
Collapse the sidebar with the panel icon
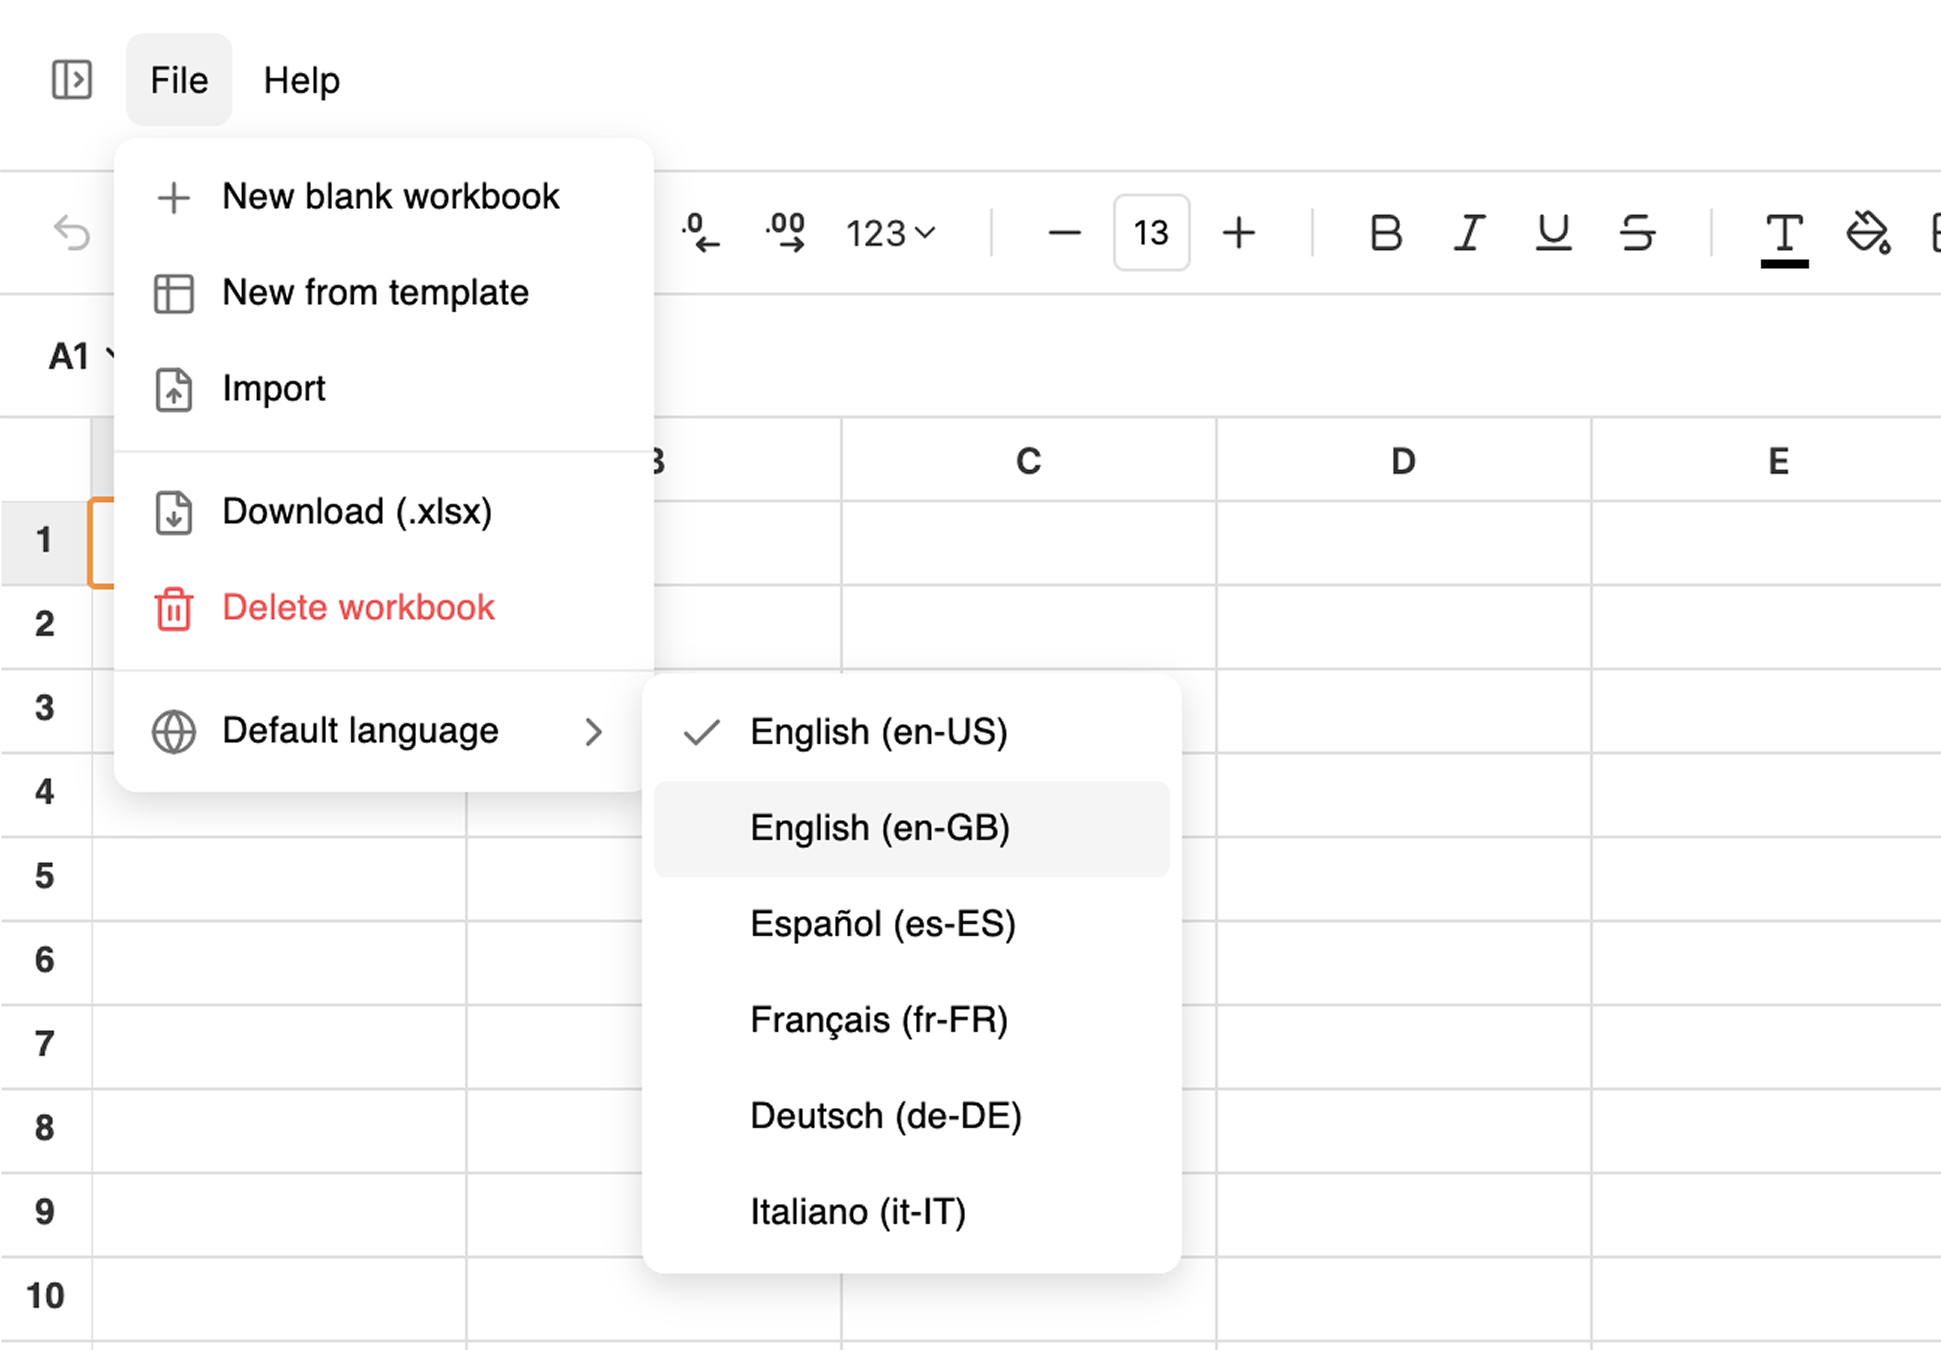pyautogui.click(x=71, y=79)
